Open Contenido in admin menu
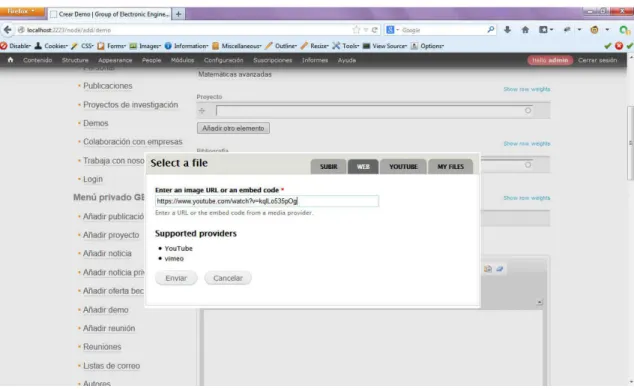Screen dimensions: 634x389 38,60
